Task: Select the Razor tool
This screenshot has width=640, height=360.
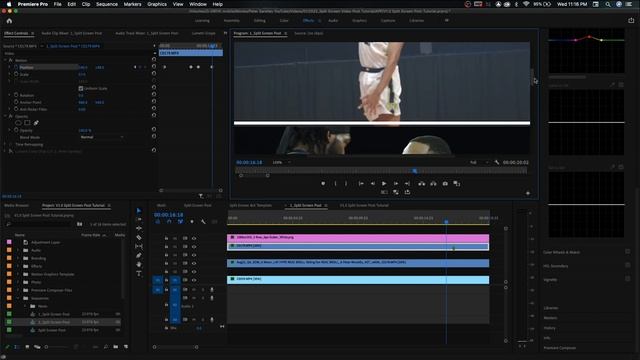Action: pyautogui.click(x=139, y=238)
